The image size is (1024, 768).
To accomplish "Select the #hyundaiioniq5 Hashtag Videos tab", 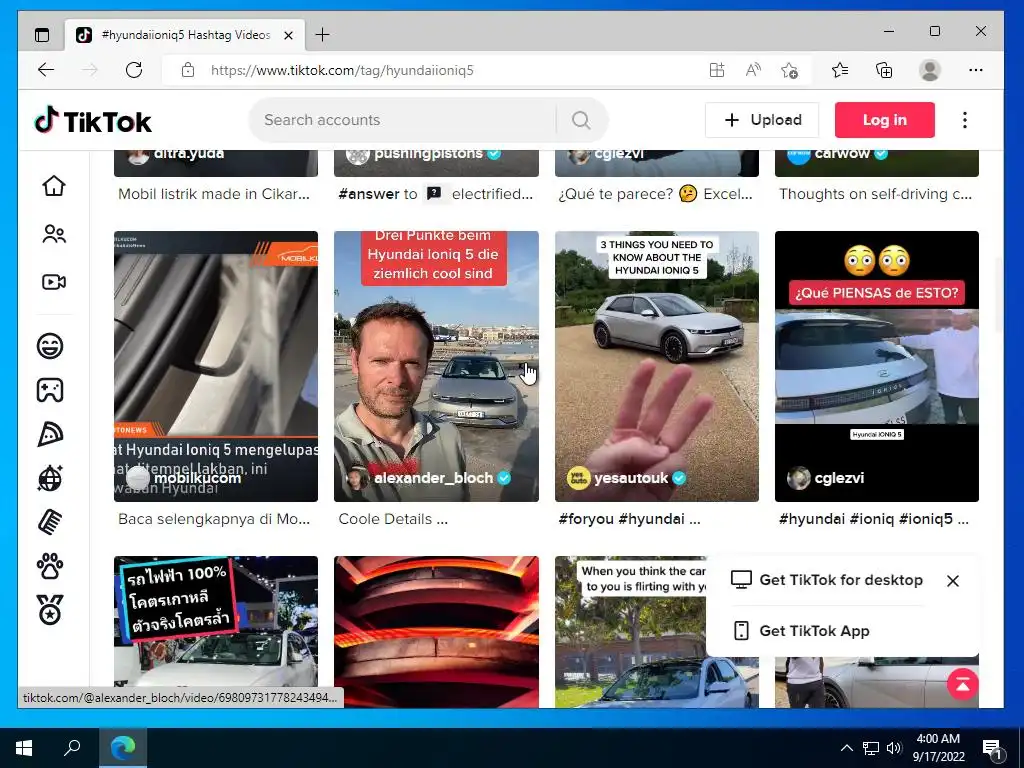I will [185, 35].
